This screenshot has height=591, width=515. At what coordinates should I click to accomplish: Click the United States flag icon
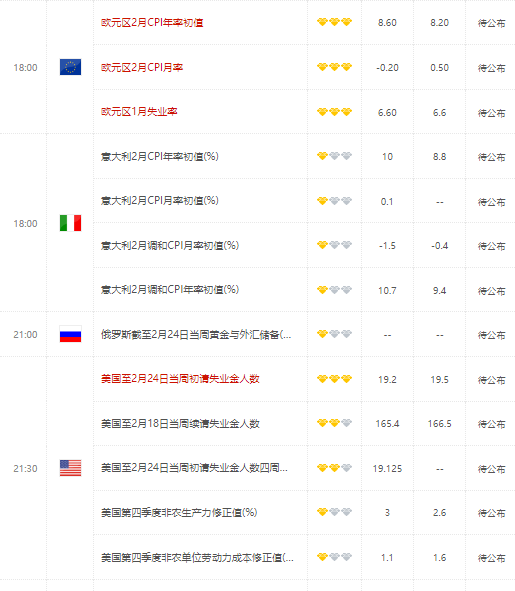coord(71,468)
